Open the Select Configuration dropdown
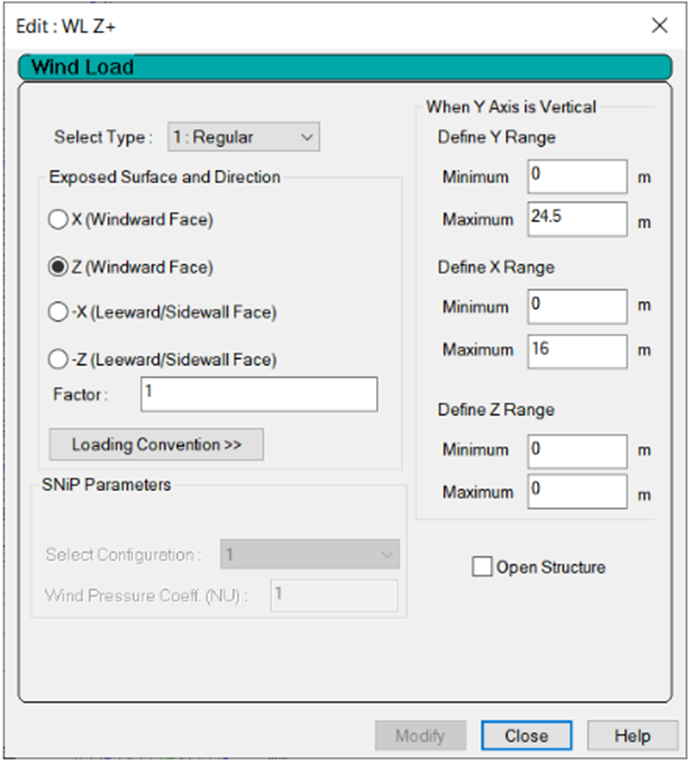The image size is (692, 767). (x=309, y=554)
